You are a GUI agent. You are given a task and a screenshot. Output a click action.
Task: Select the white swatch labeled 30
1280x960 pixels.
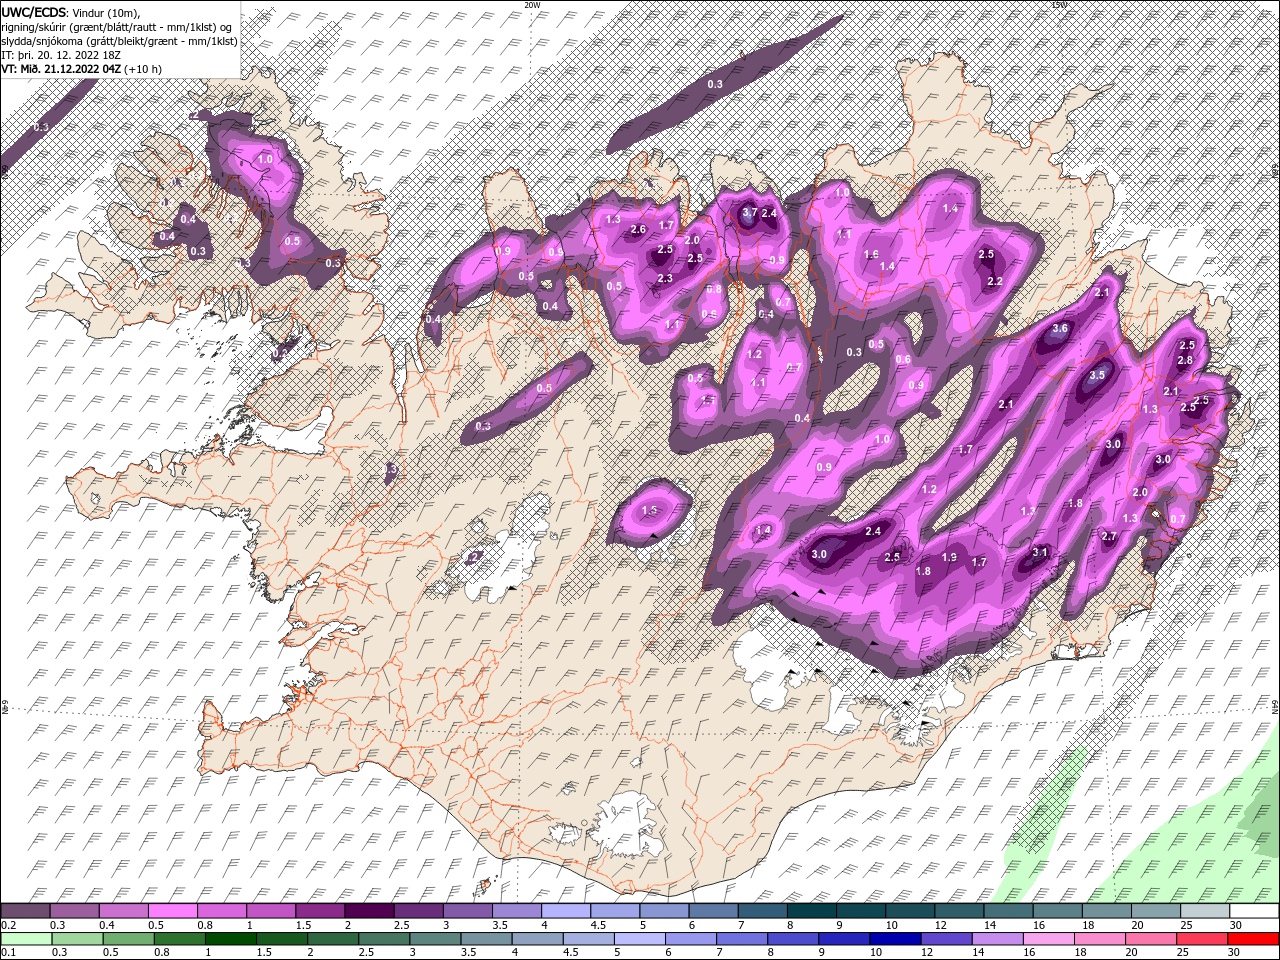pos(1253,911)
